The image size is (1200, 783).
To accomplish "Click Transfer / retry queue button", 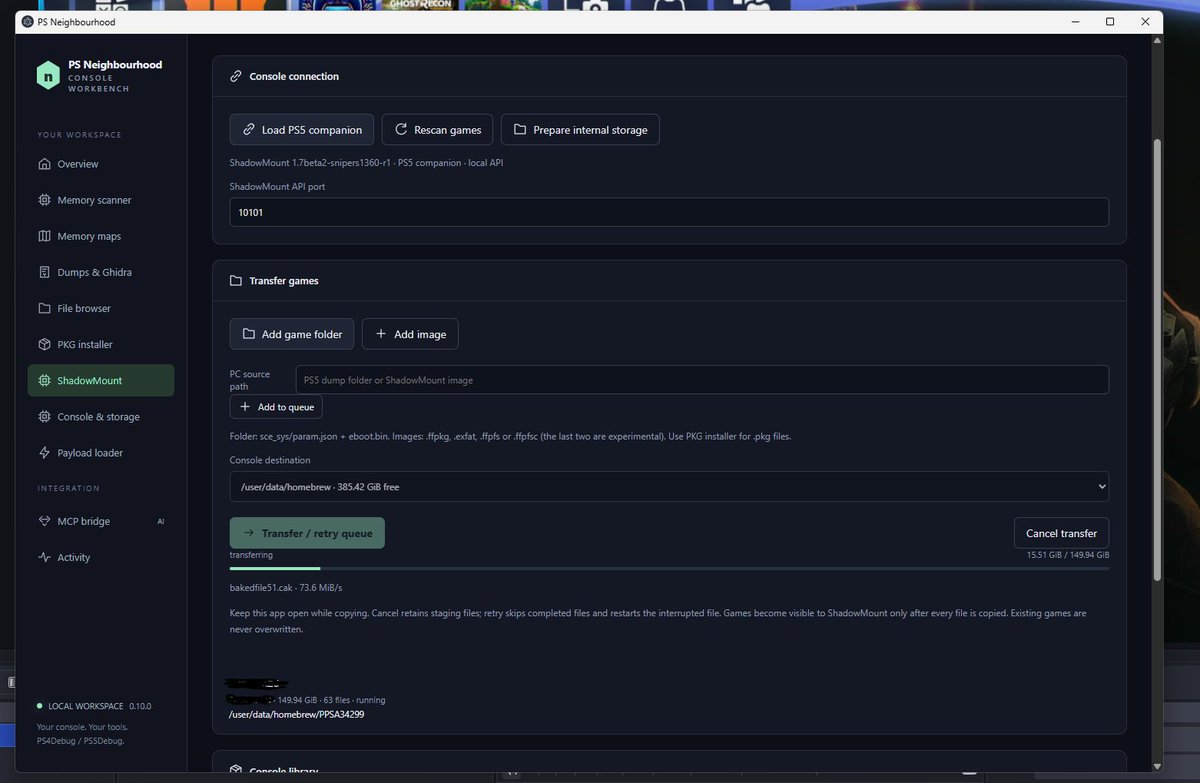I will click(307, 533).
